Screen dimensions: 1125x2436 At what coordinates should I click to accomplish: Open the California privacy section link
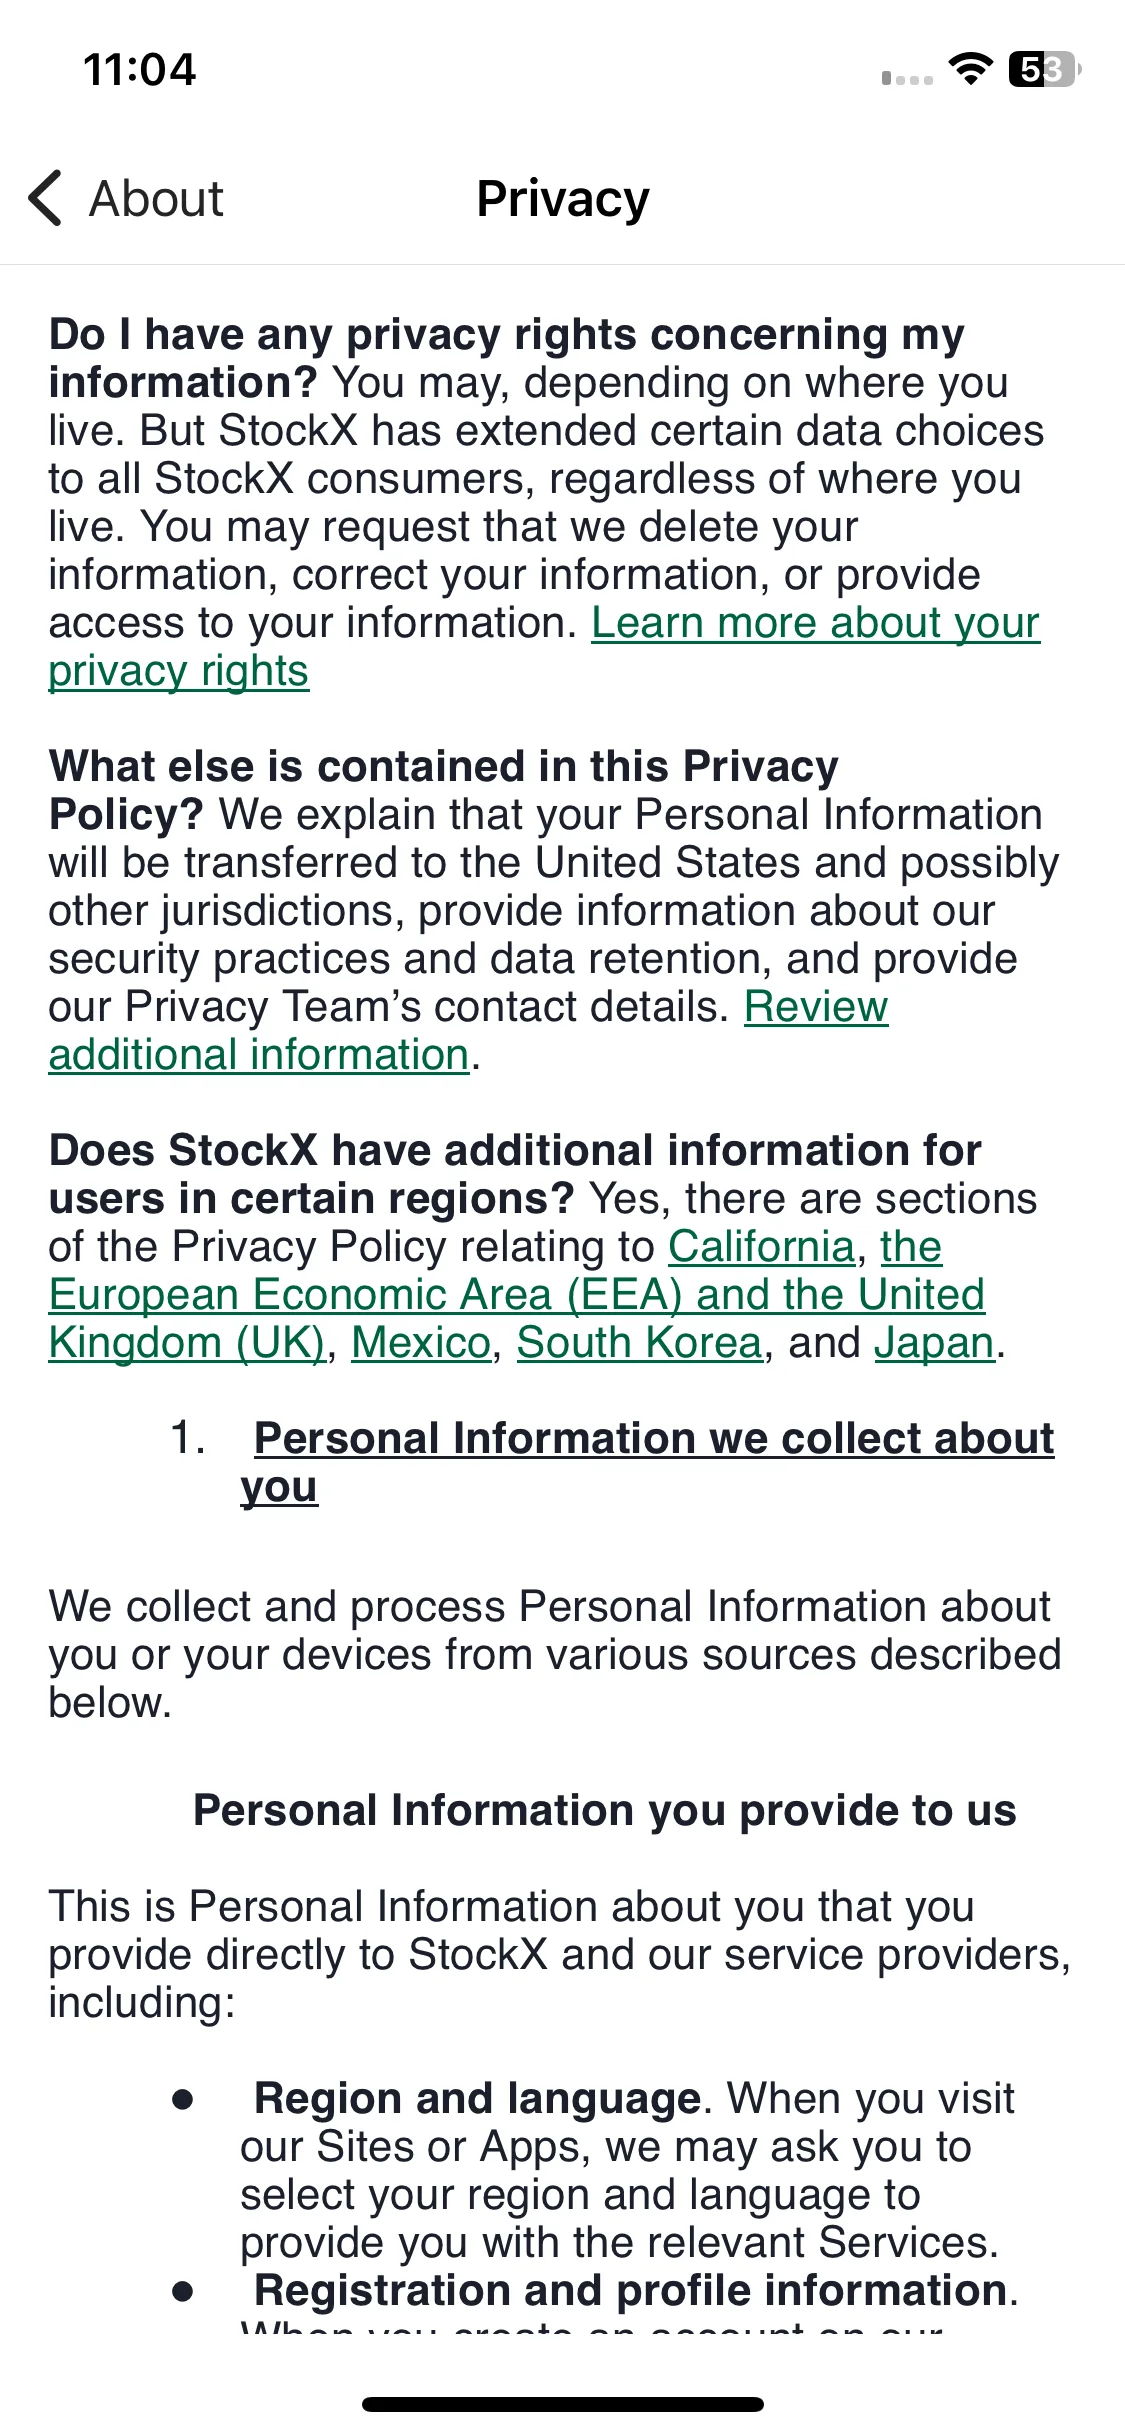pyautogui.click(x=761, y=1247)
